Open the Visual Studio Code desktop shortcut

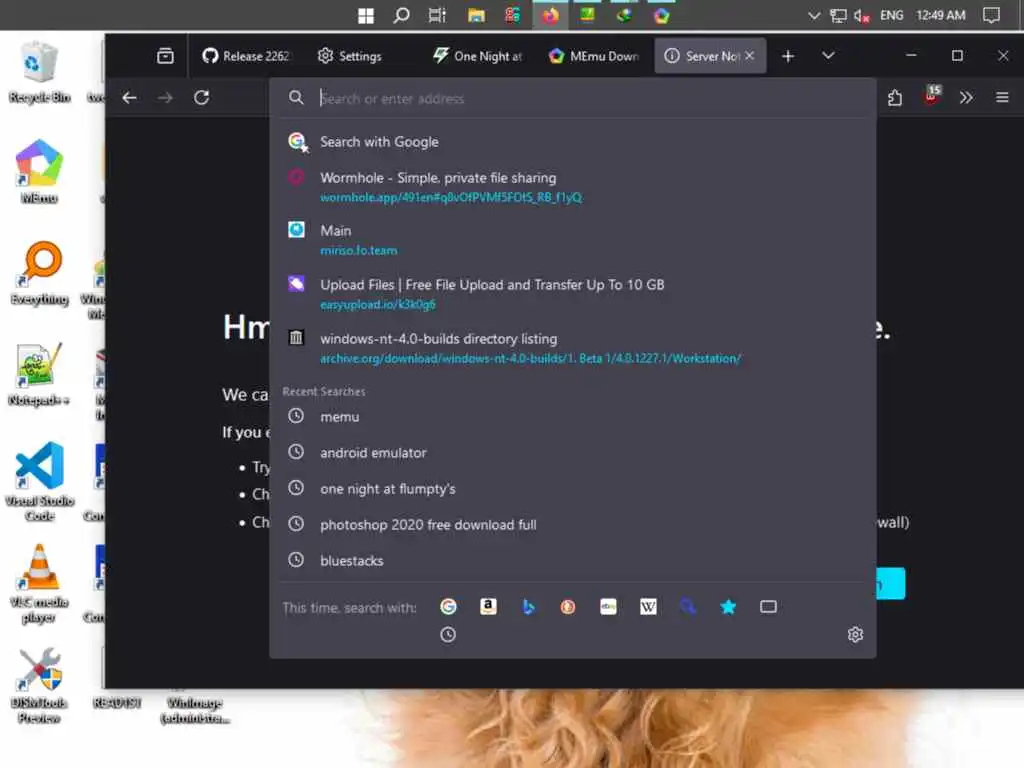click(x=39, y=482)
